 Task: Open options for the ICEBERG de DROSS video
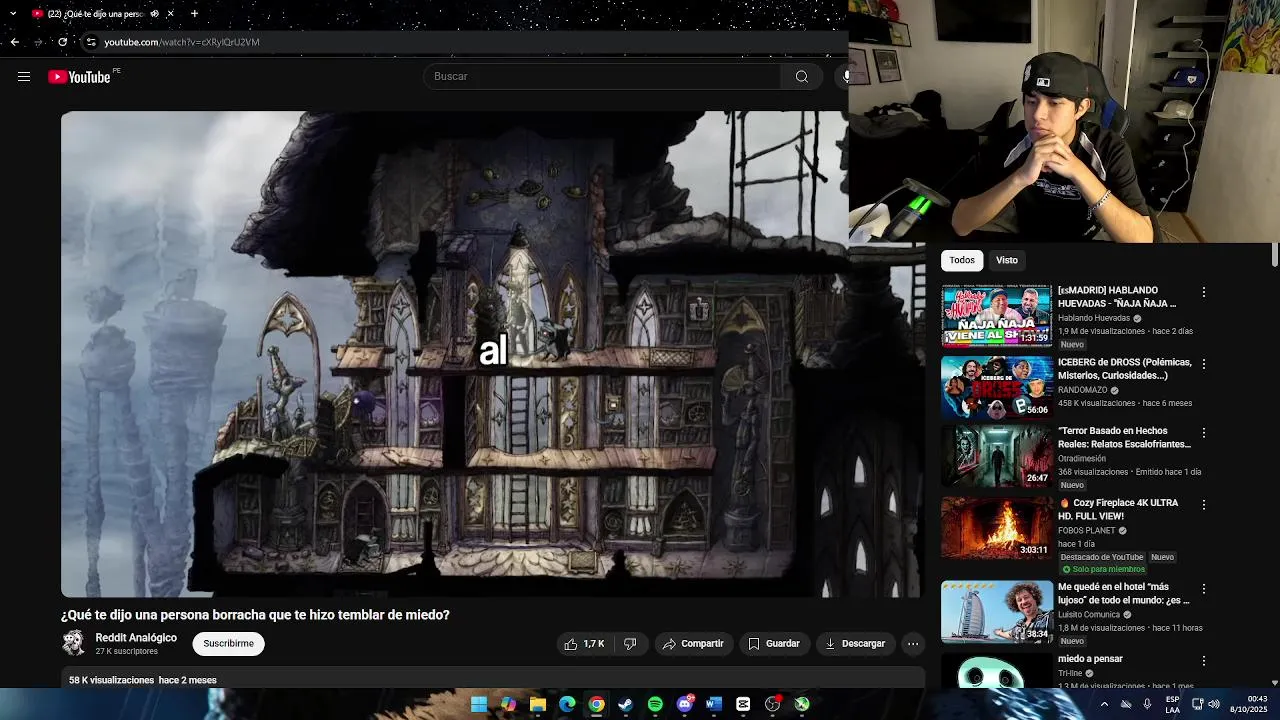[1204, 364]
